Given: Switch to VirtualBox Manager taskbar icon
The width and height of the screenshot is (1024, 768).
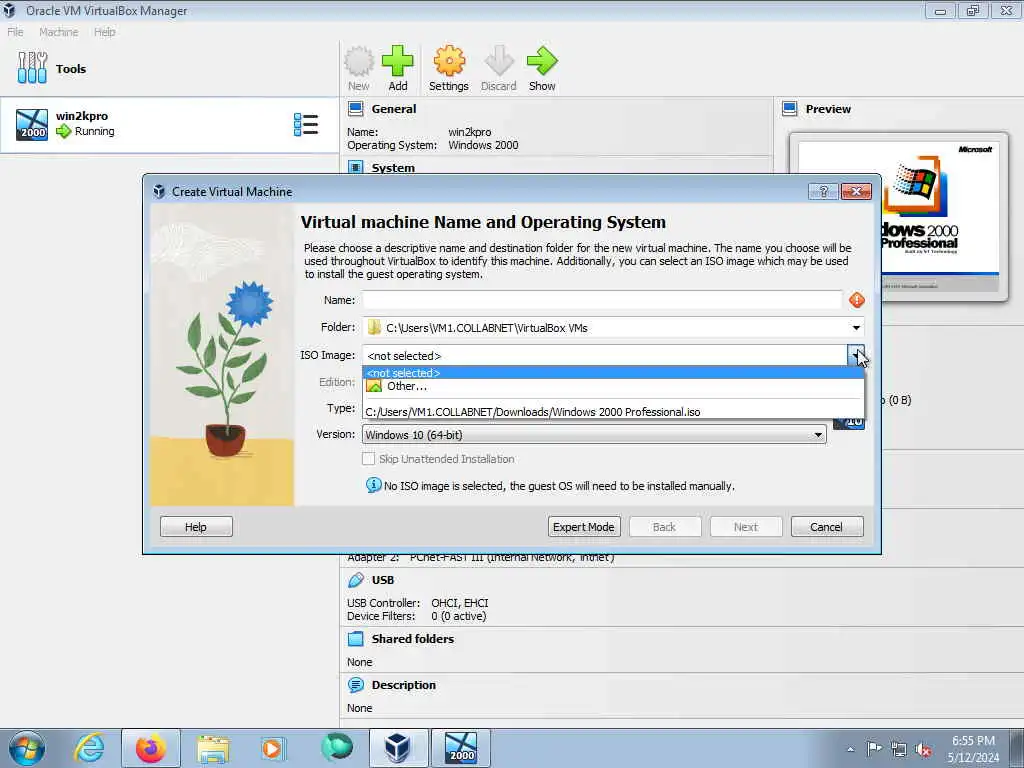Looking at the screenshot, I should pos(398,748).
